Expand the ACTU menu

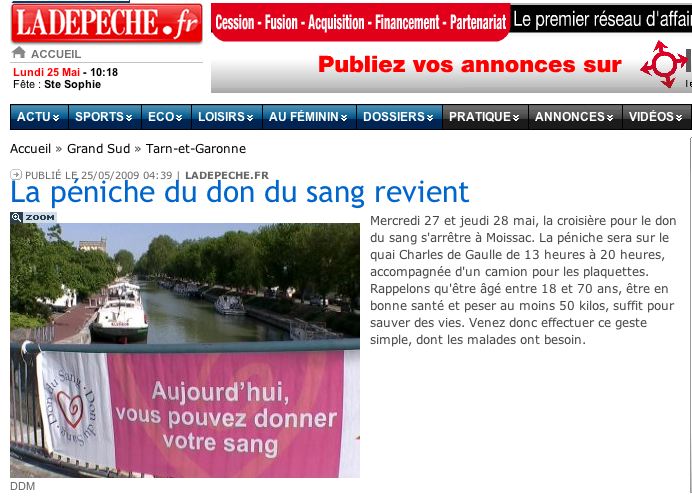pos(39,117)
